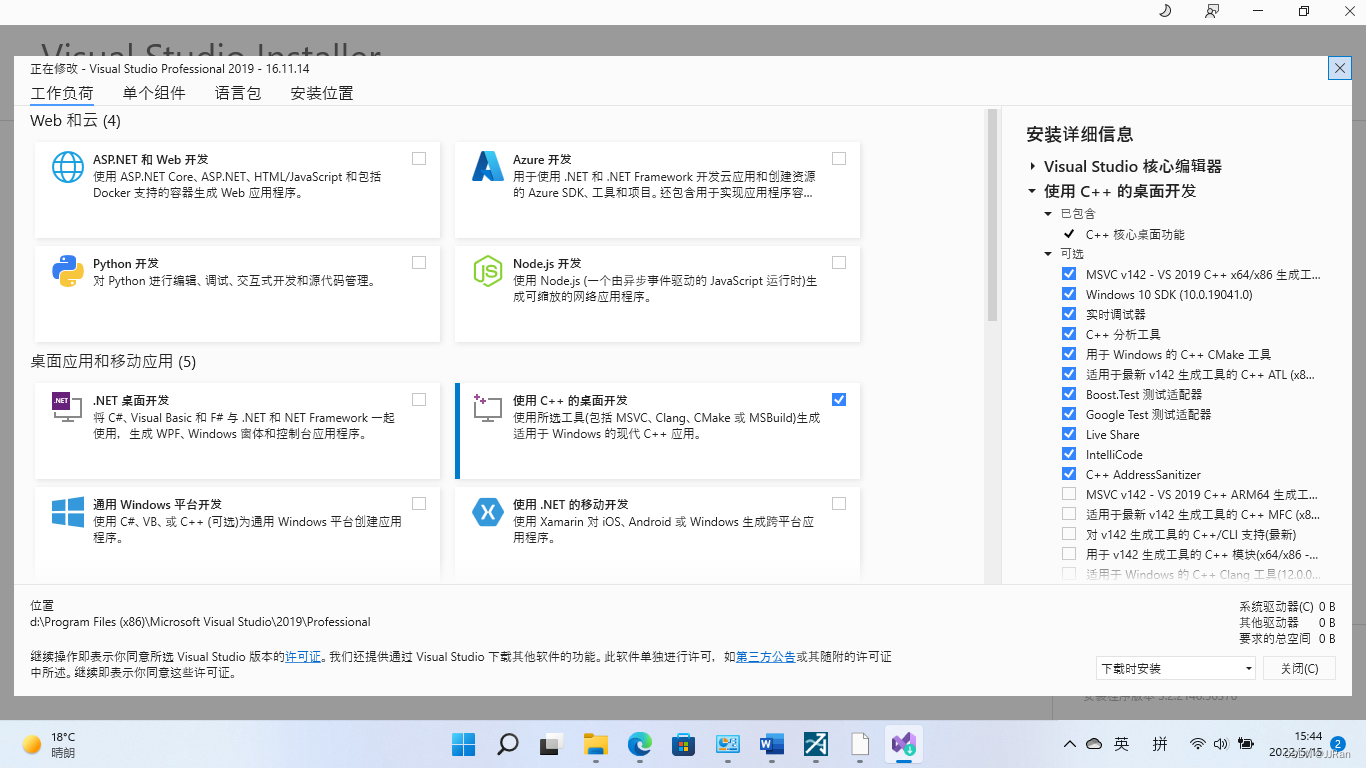Viewport: 1366px width, 768px height.
Task: Switch to the 语言包 language packs tab
Action: [238, 93]
